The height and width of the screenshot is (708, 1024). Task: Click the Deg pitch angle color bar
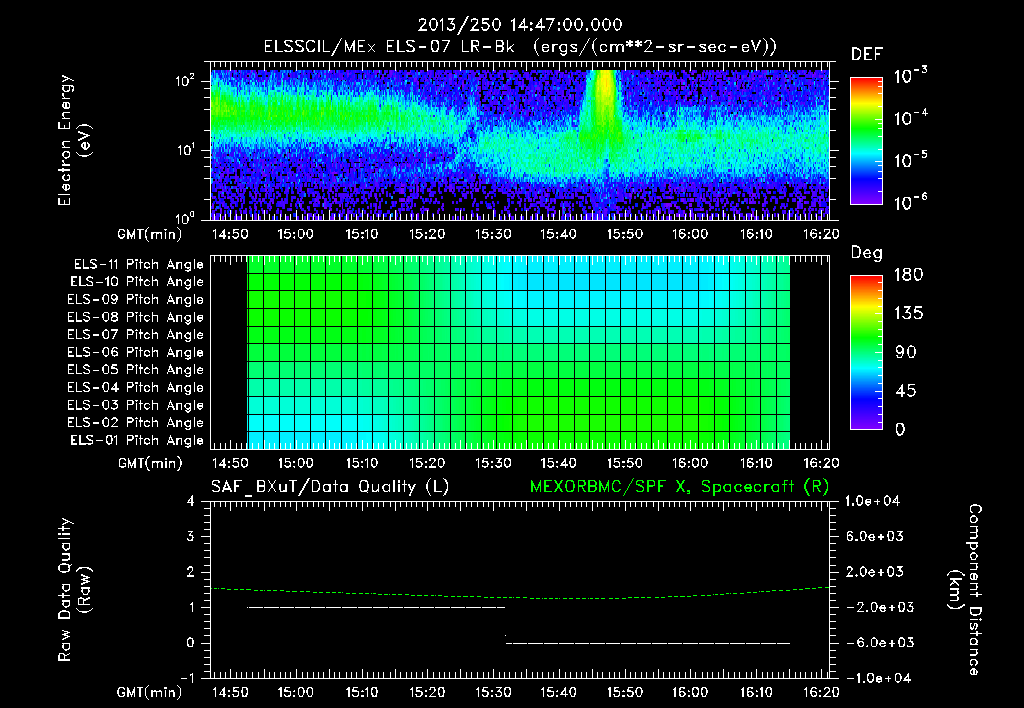(x=866, y=353)
